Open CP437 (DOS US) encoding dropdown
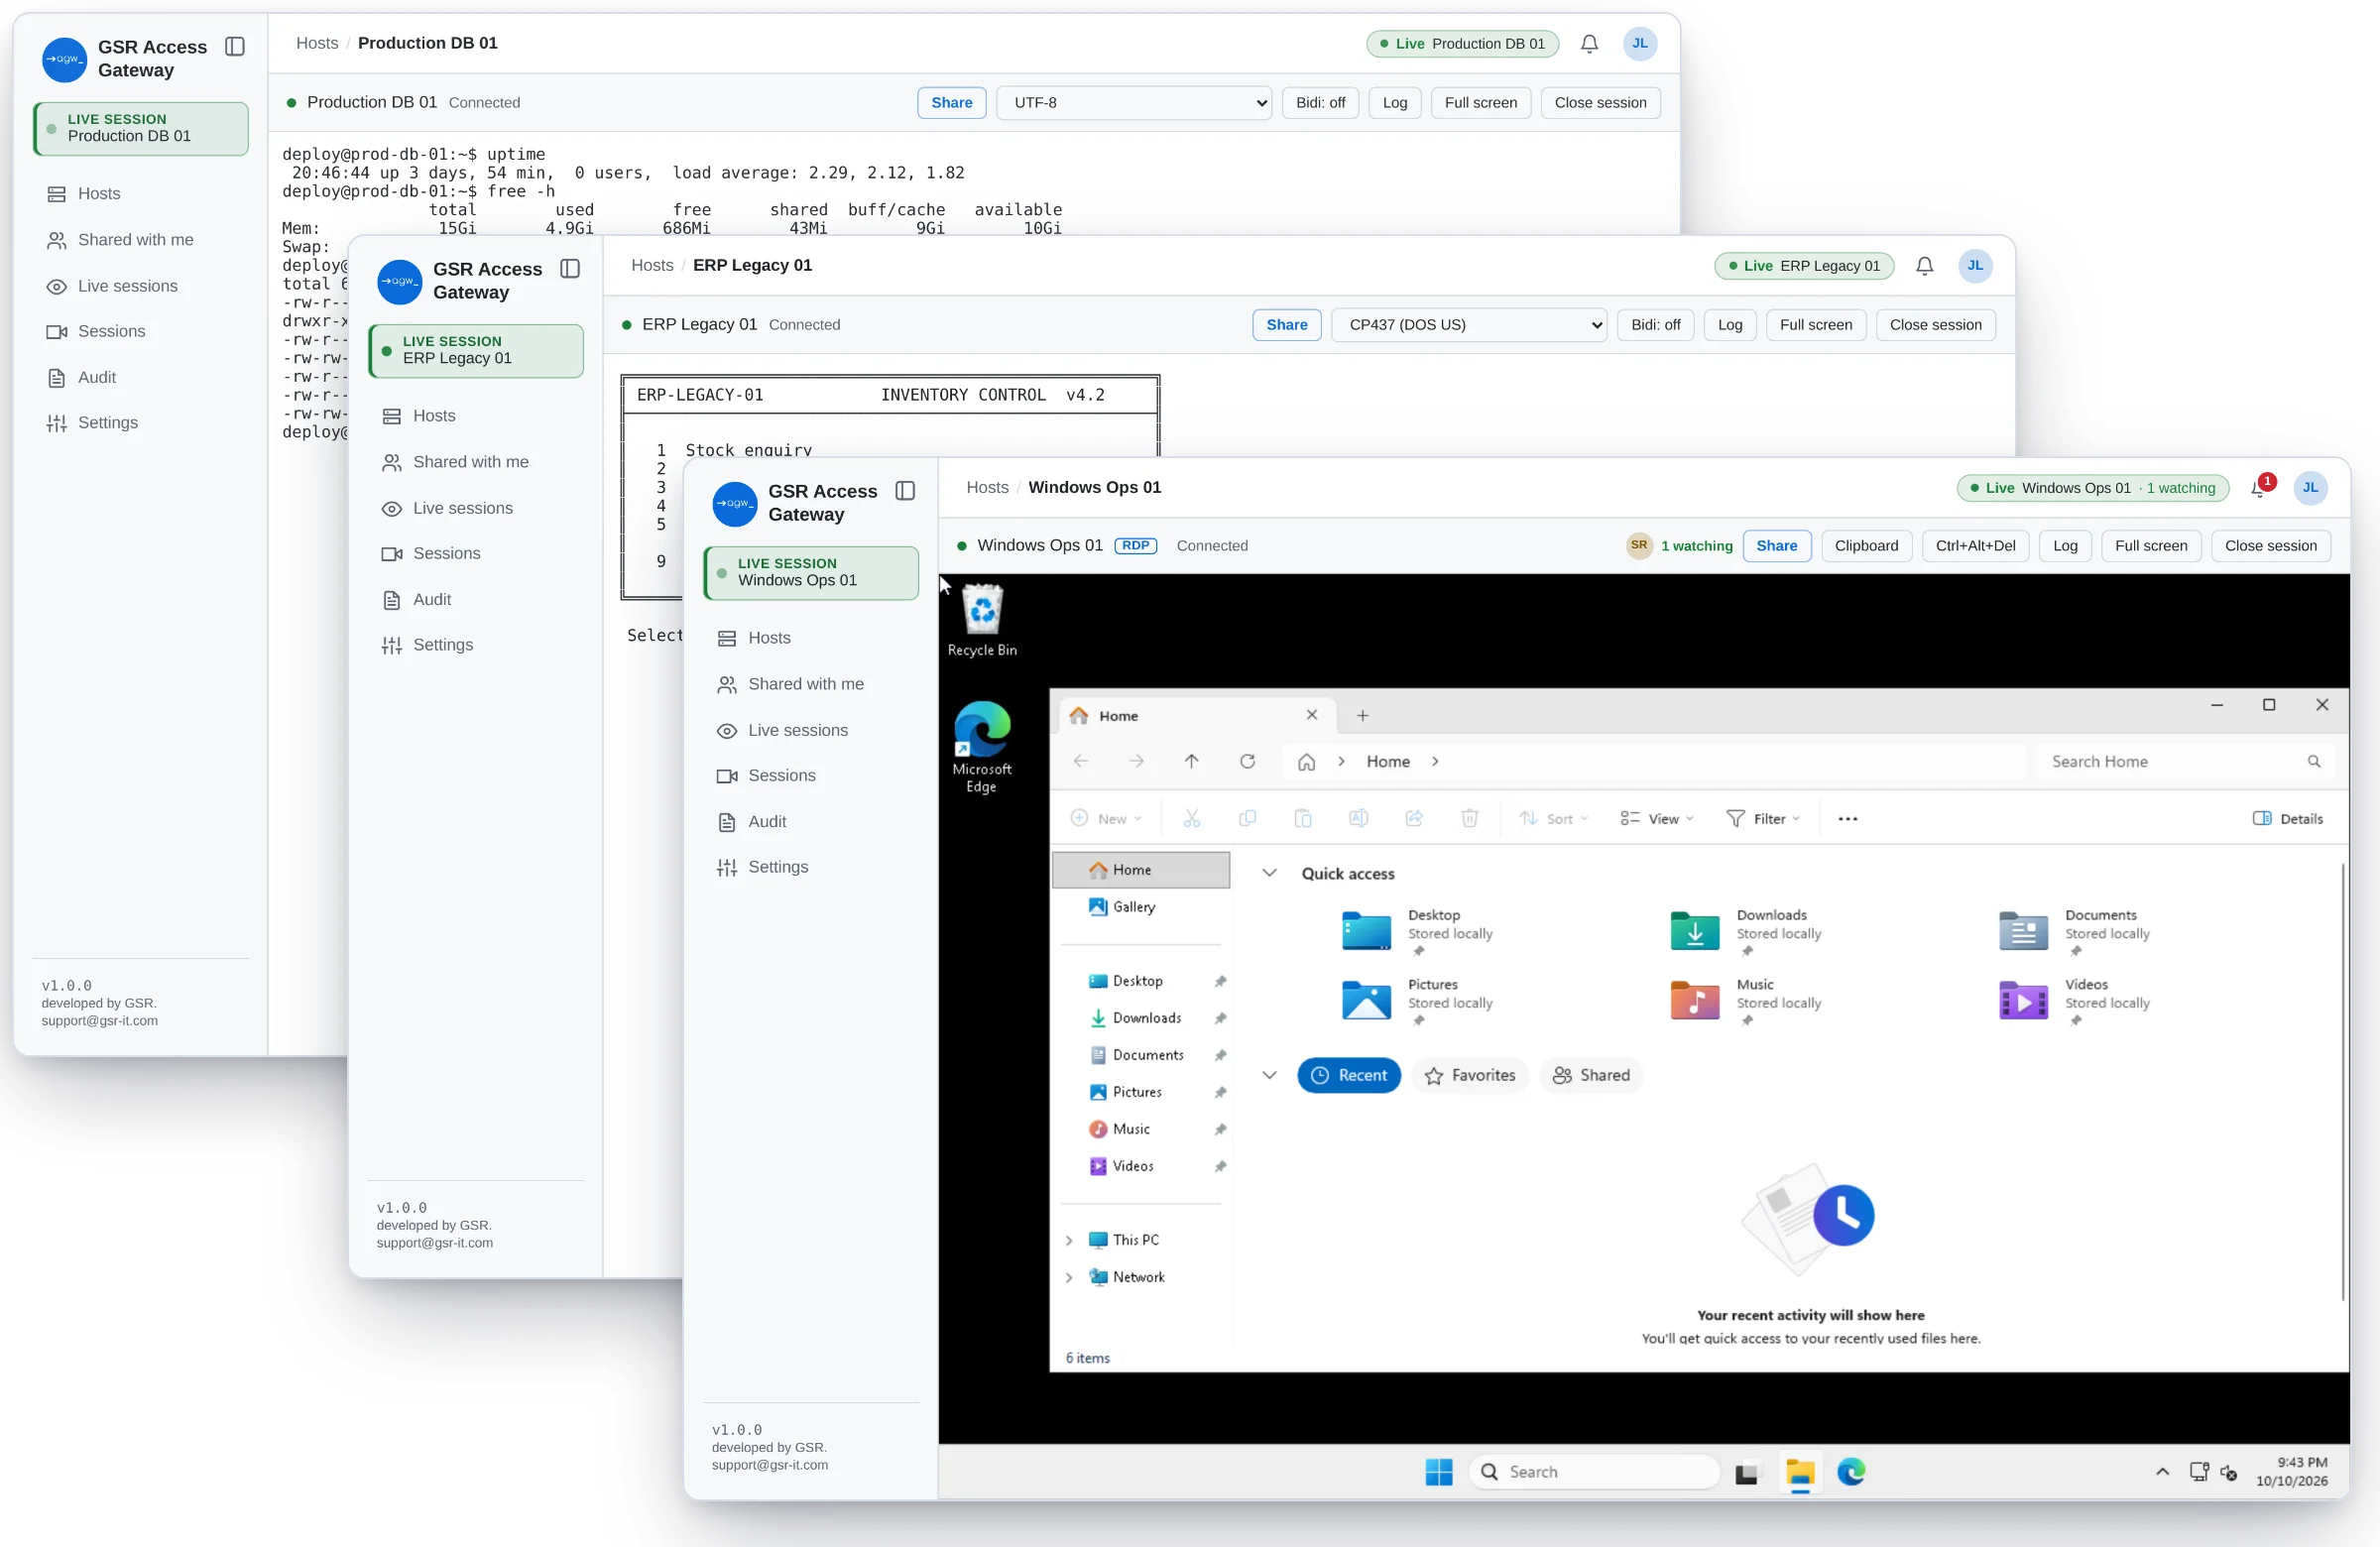The image size is (2380, 1547). [1468, 325]
